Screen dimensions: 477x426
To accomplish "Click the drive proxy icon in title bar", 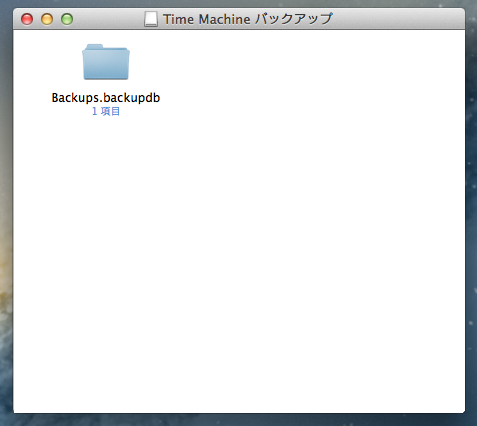I will coord(151,19).
